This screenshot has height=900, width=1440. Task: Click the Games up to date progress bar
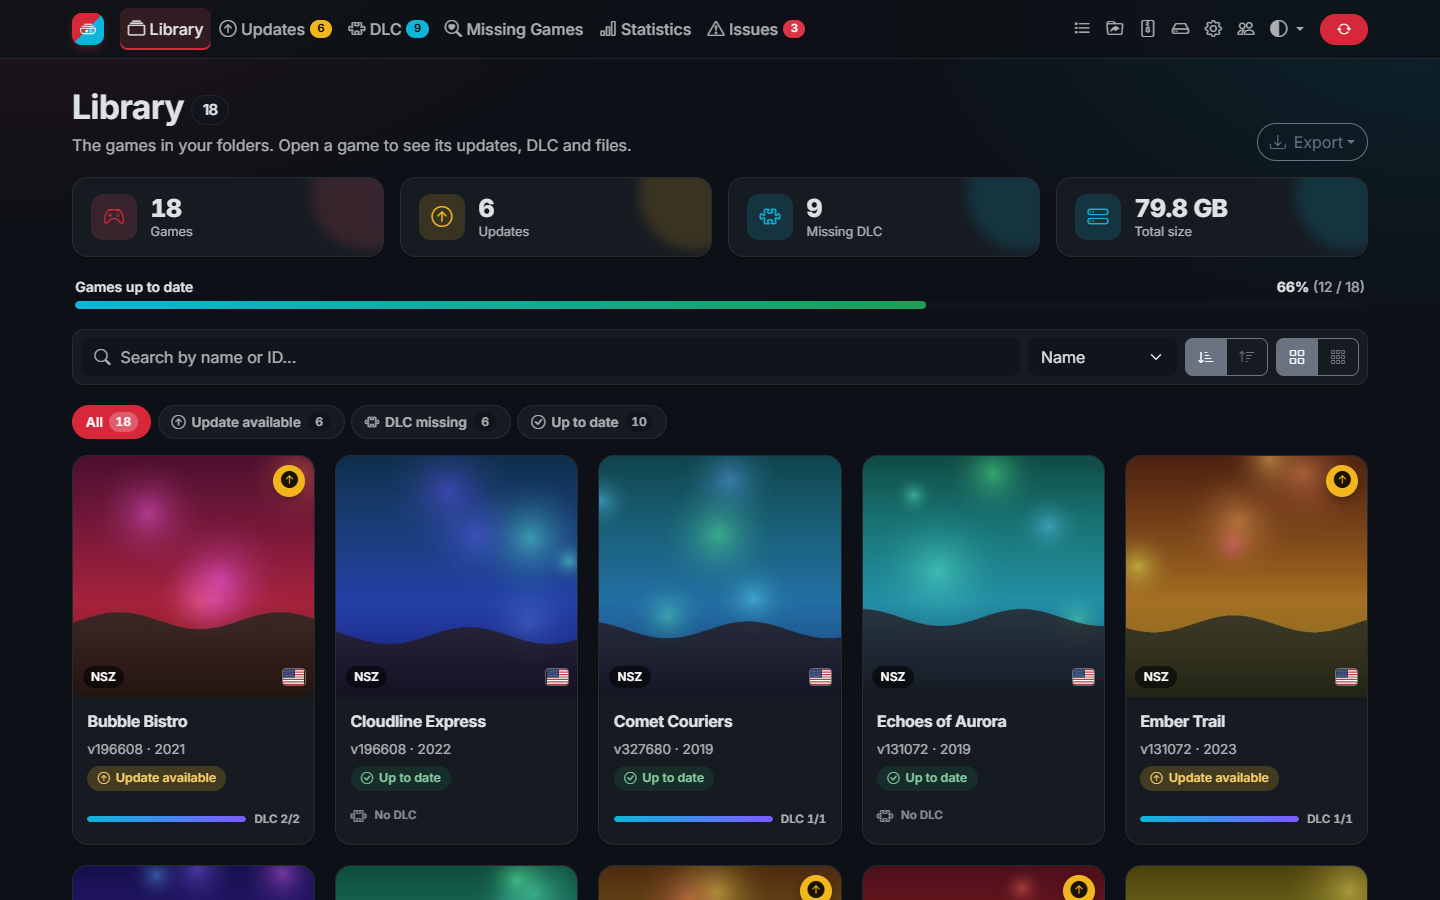pos(720,305)
